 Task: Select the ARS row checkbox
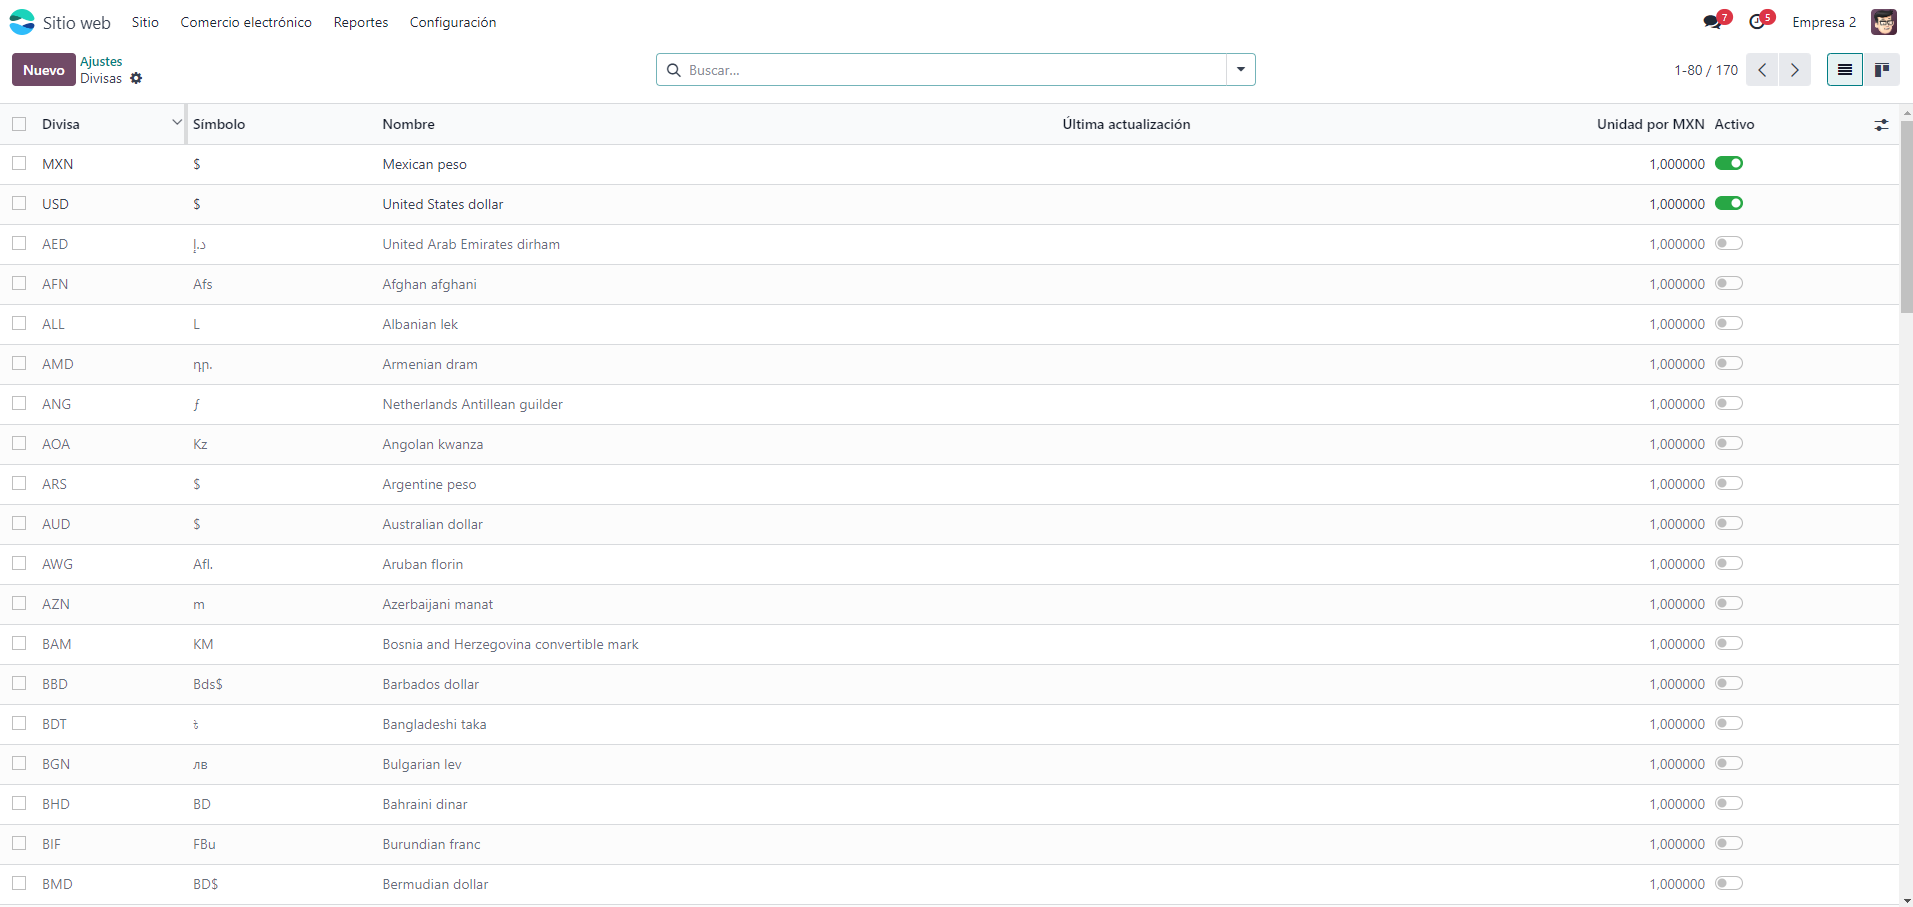coord(19,484)
